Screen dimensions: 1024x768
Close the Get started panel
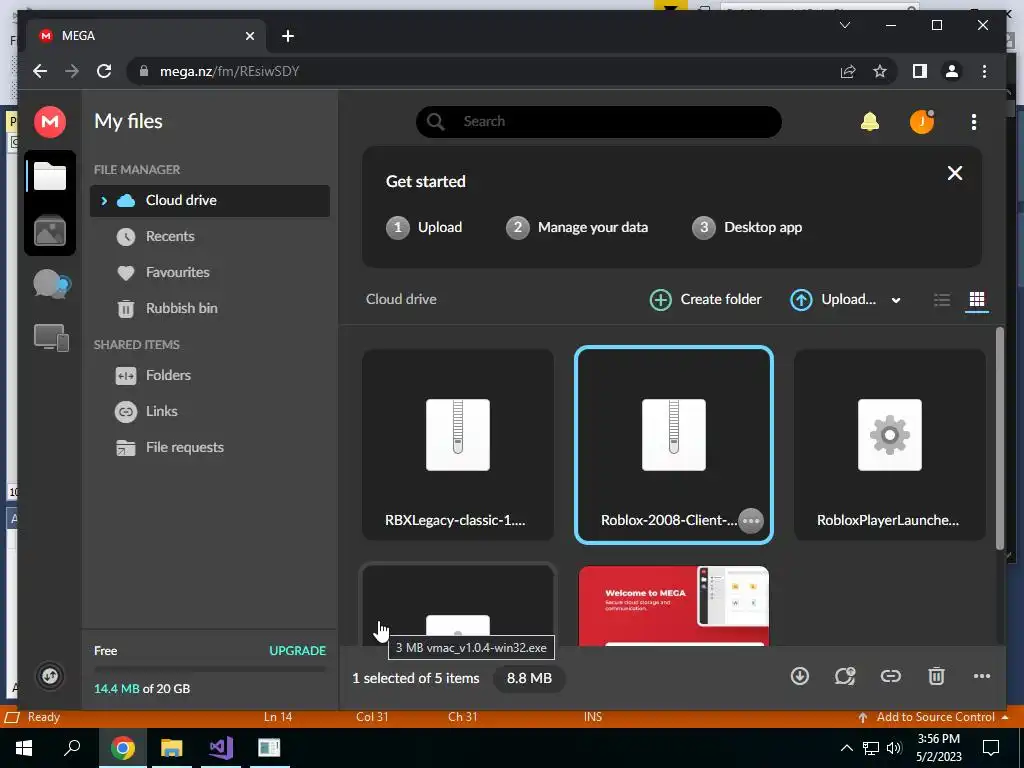tap(955, 173)
